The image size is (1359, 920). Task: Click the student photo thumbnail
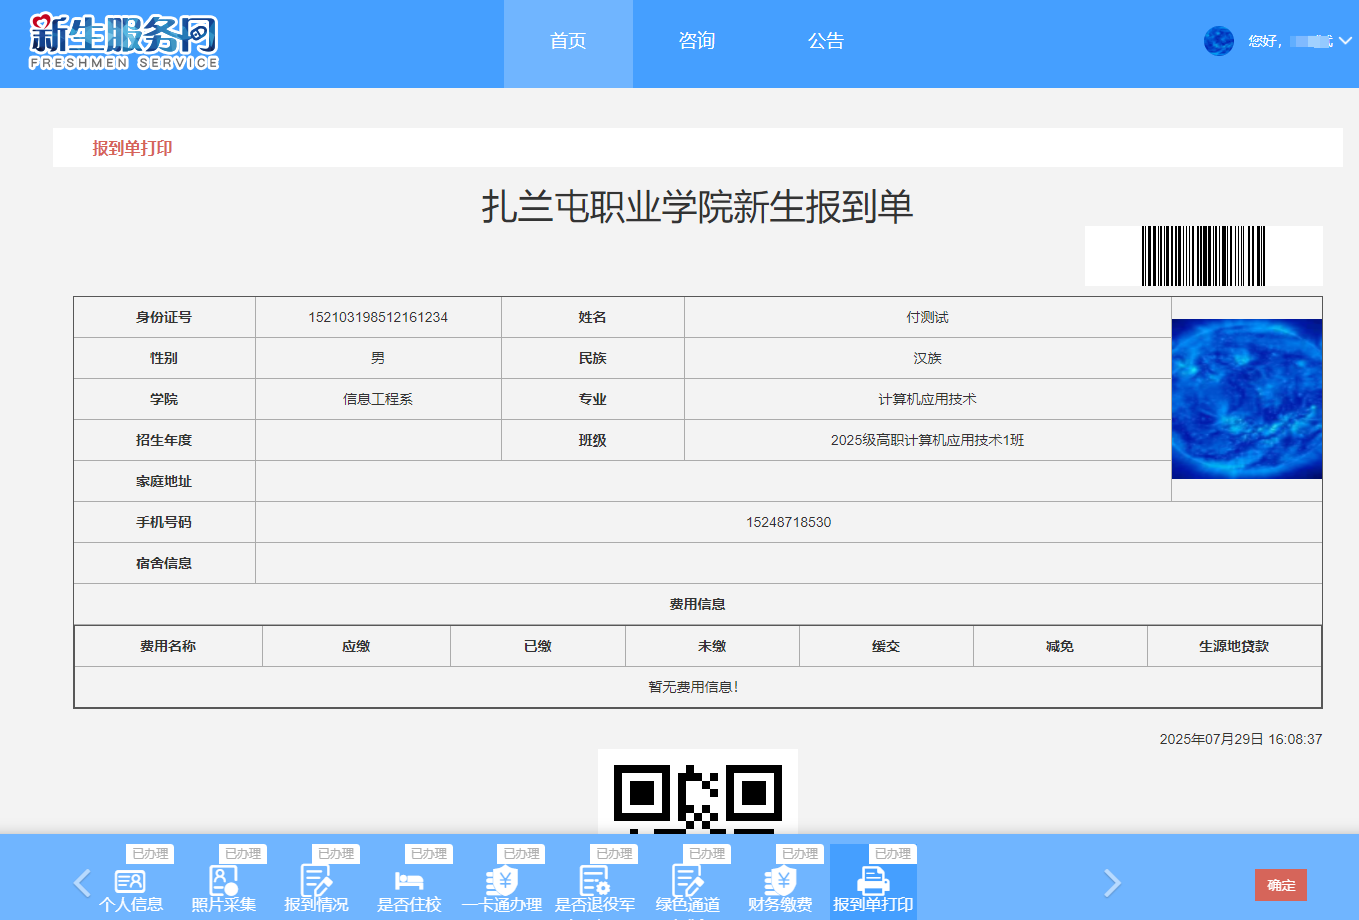click(1247, 398)
